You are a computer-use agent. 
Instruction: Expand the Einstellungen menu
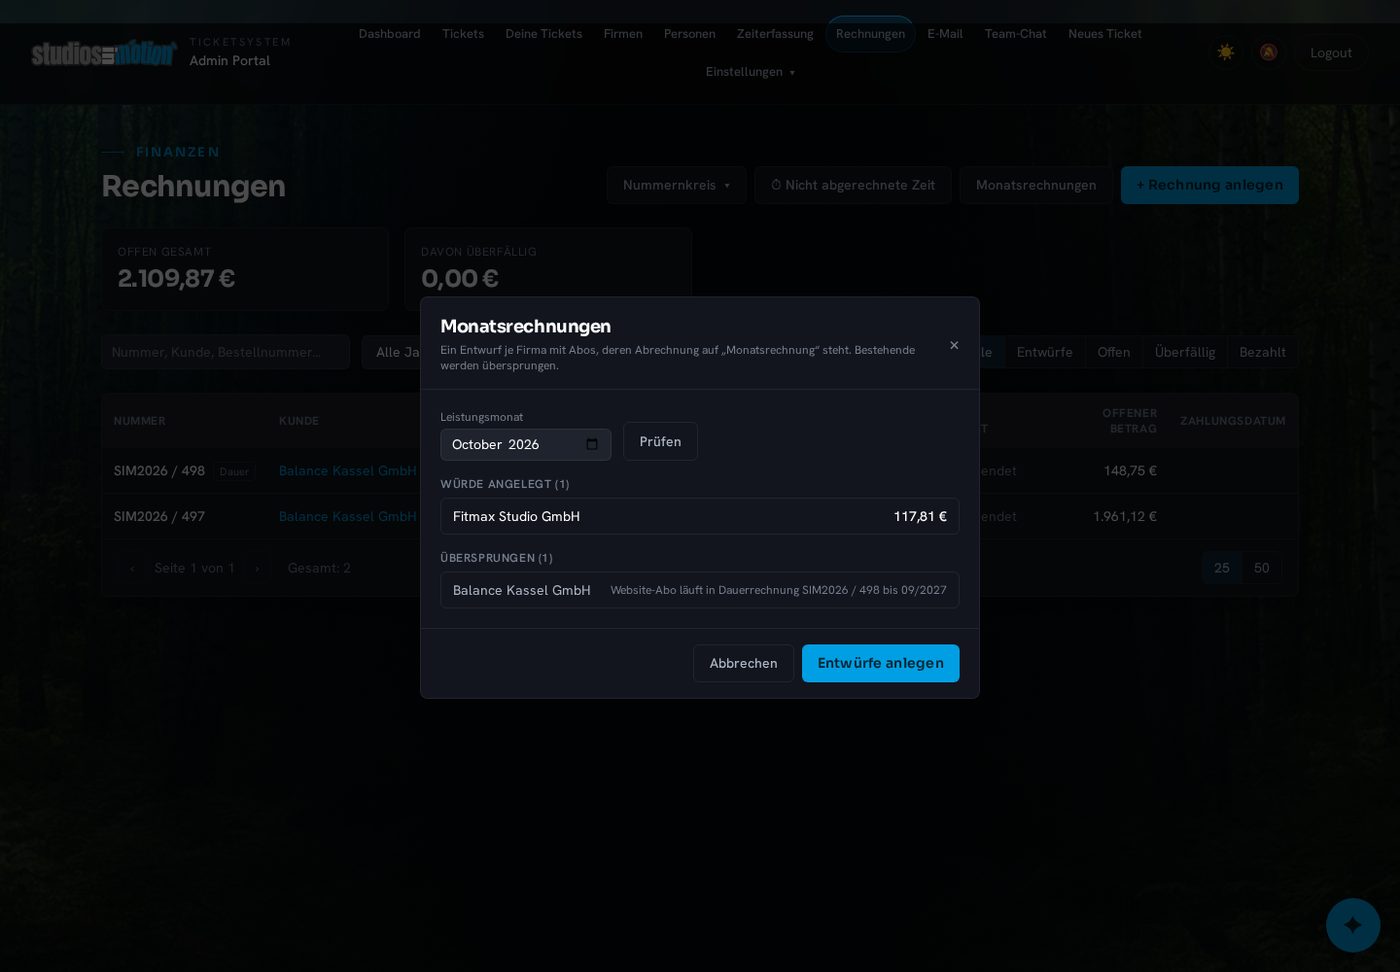click(750, 72)
